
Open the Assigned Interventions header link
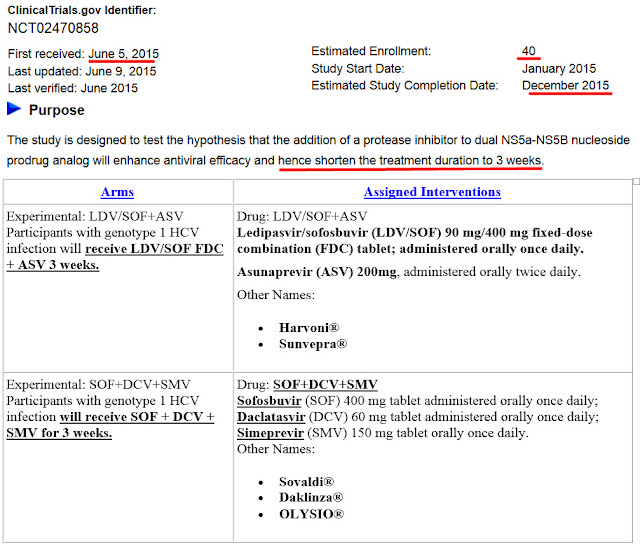click(432, 192)
